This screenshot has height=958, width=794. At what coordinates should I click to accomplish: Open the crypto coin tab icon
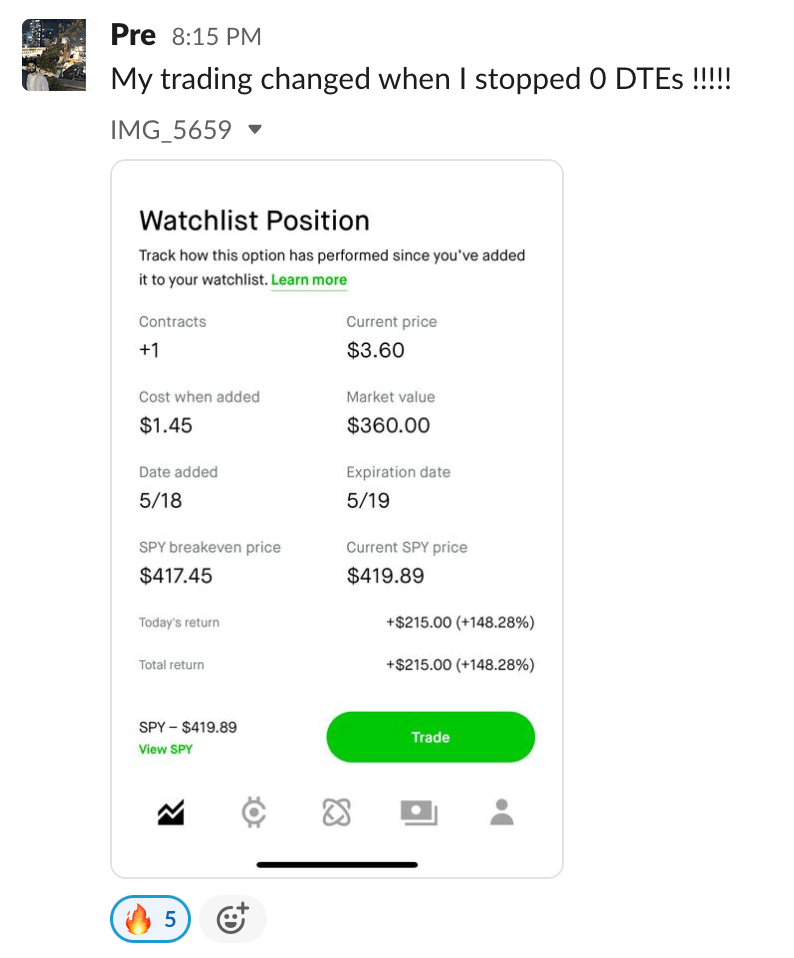click(x=254, y=813)
